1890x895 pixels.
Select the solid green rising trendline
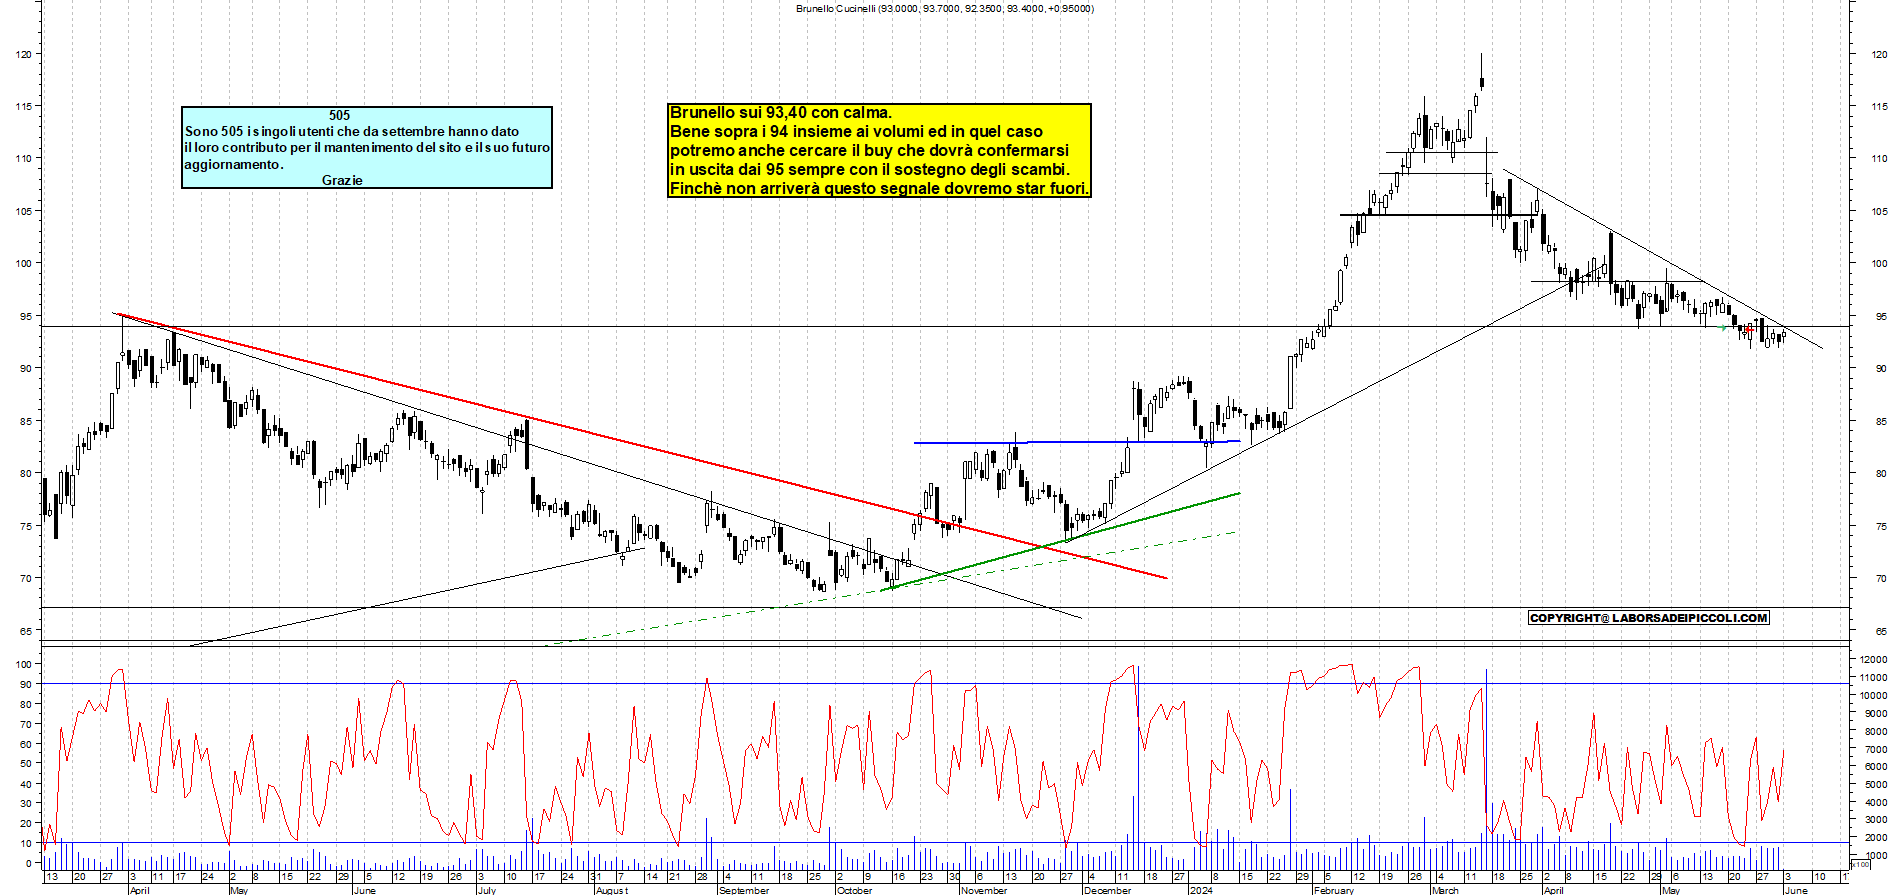pos(1060,541)
